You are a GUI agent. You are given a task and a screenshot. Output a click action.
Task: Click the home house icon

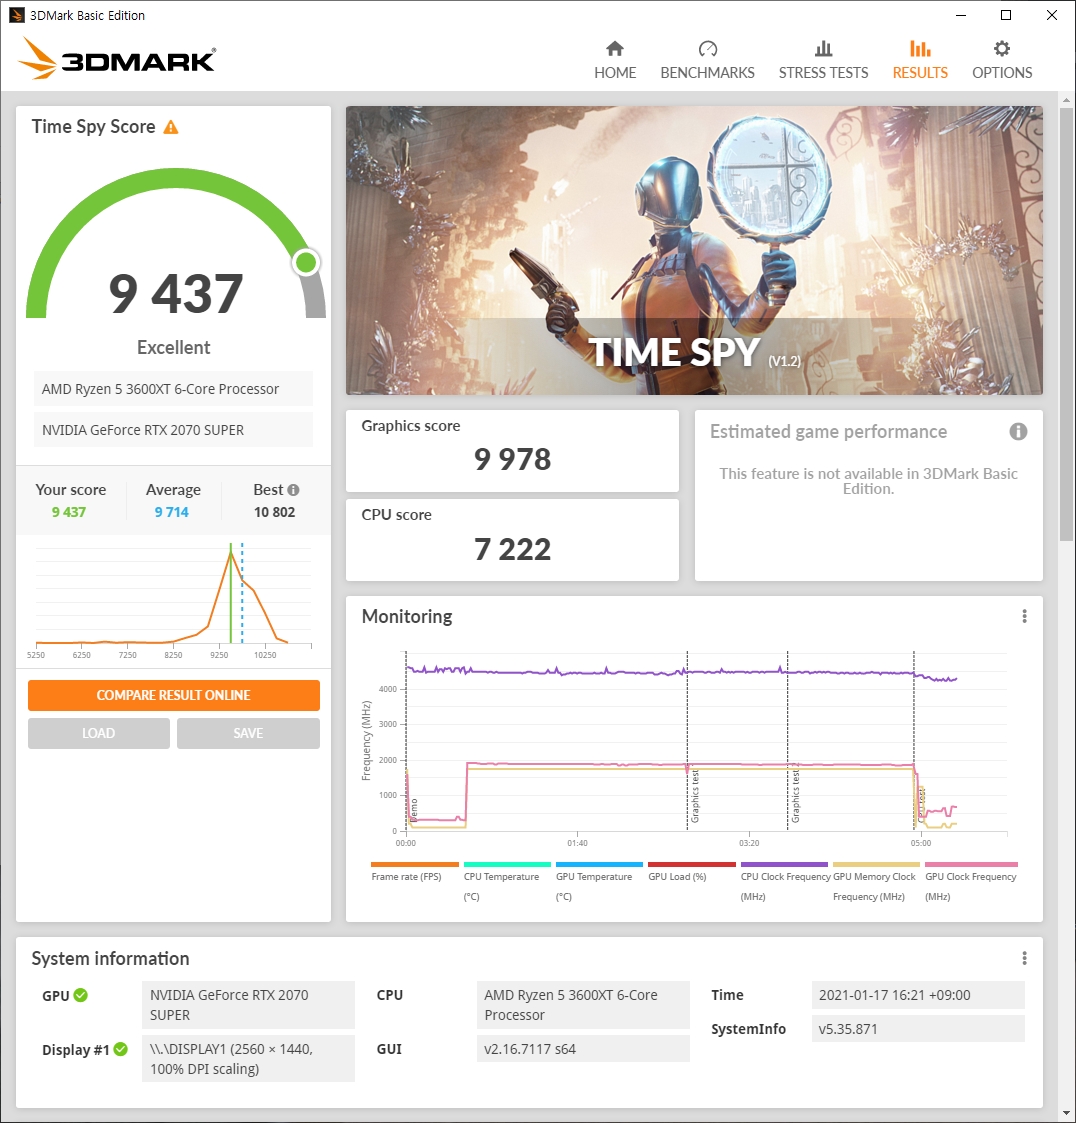[615, 48]
